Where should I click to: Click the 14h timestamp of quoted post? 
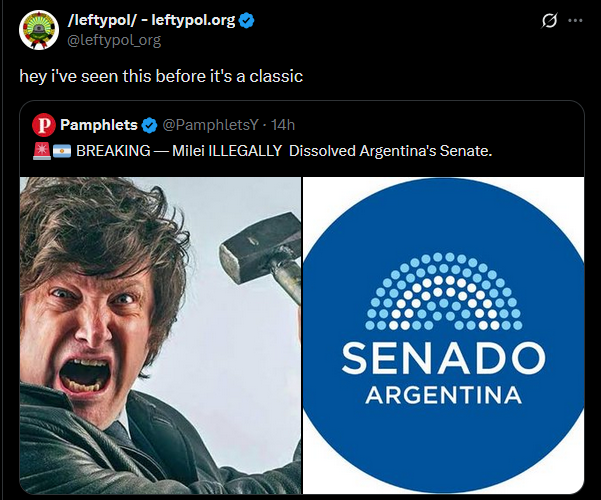(283, 125)
